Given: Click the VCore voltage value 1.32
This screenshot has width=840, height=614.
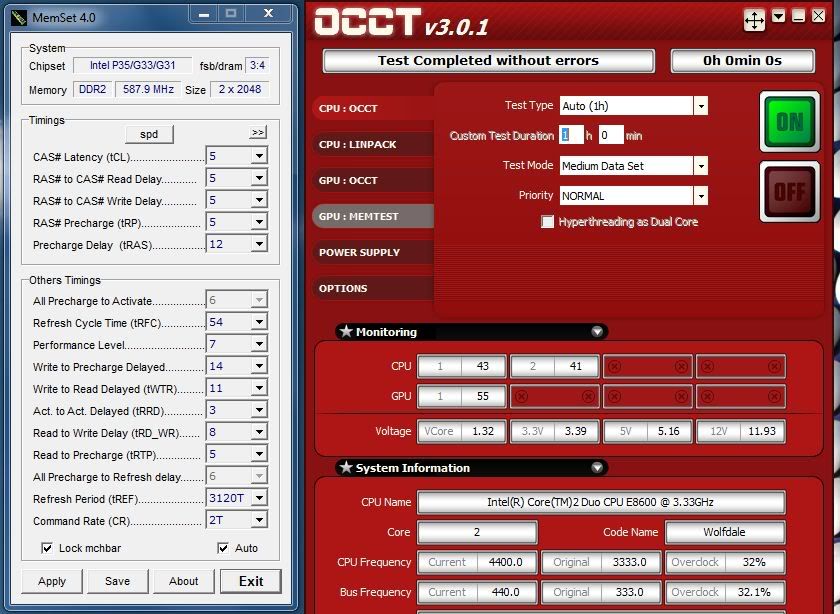Looking at the screenshot, I should tap(483, 431).
